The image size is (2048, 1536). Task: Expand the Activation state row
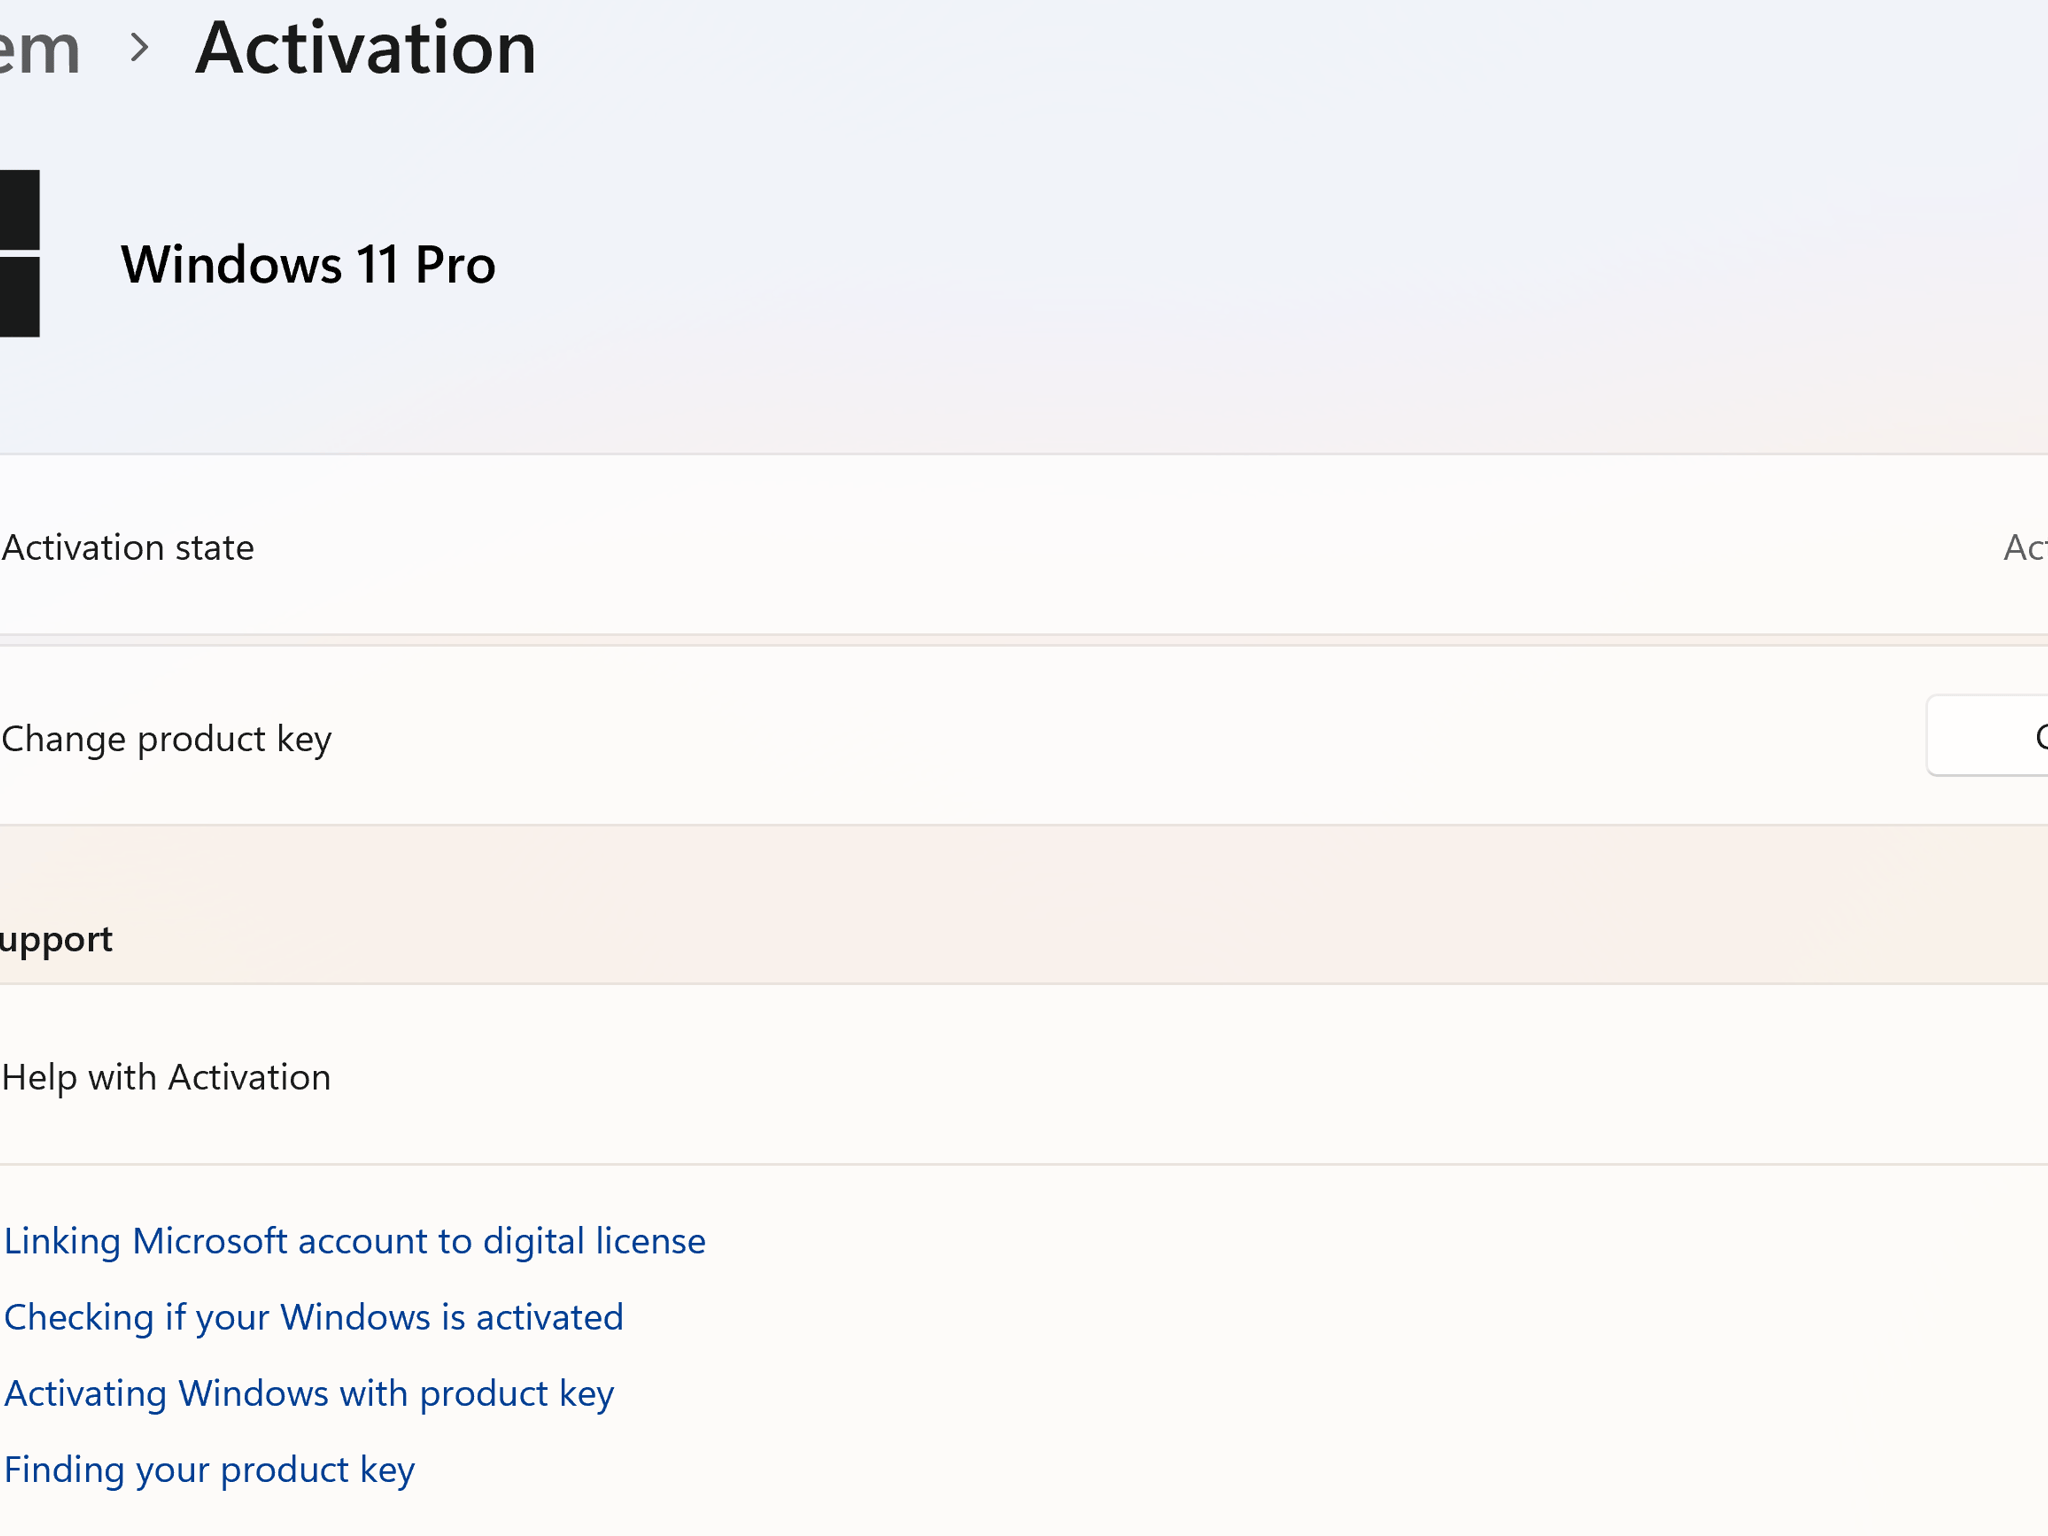click(1024, 546)
